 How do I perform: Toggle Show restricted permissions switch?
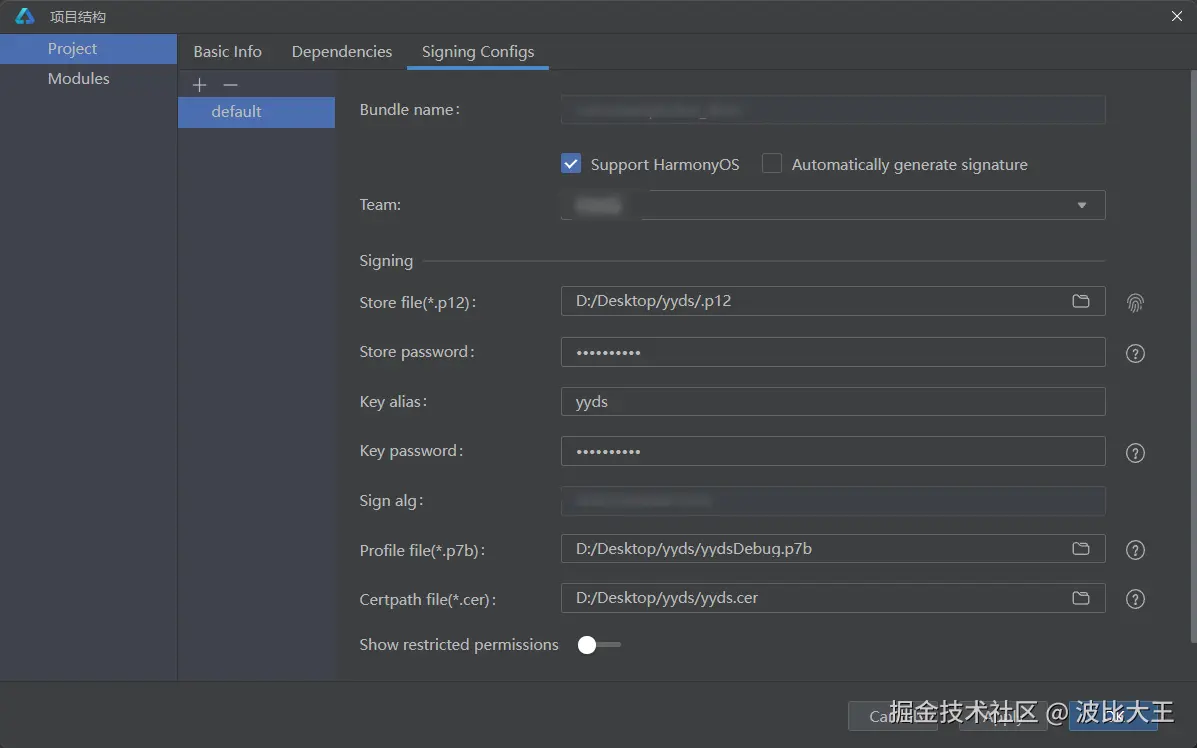[x=598, y=645]
